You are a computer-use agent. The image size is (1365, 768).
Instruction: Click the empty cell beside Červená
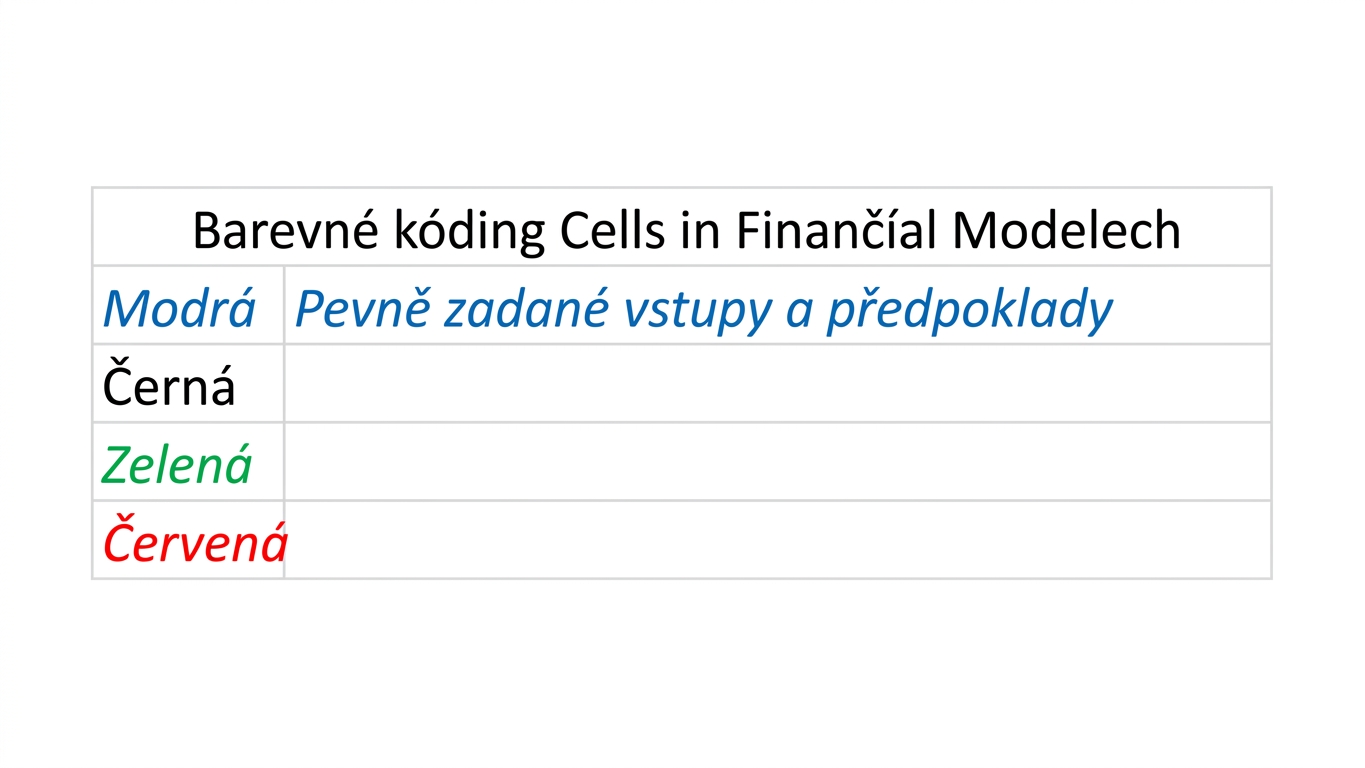point(777,539)
